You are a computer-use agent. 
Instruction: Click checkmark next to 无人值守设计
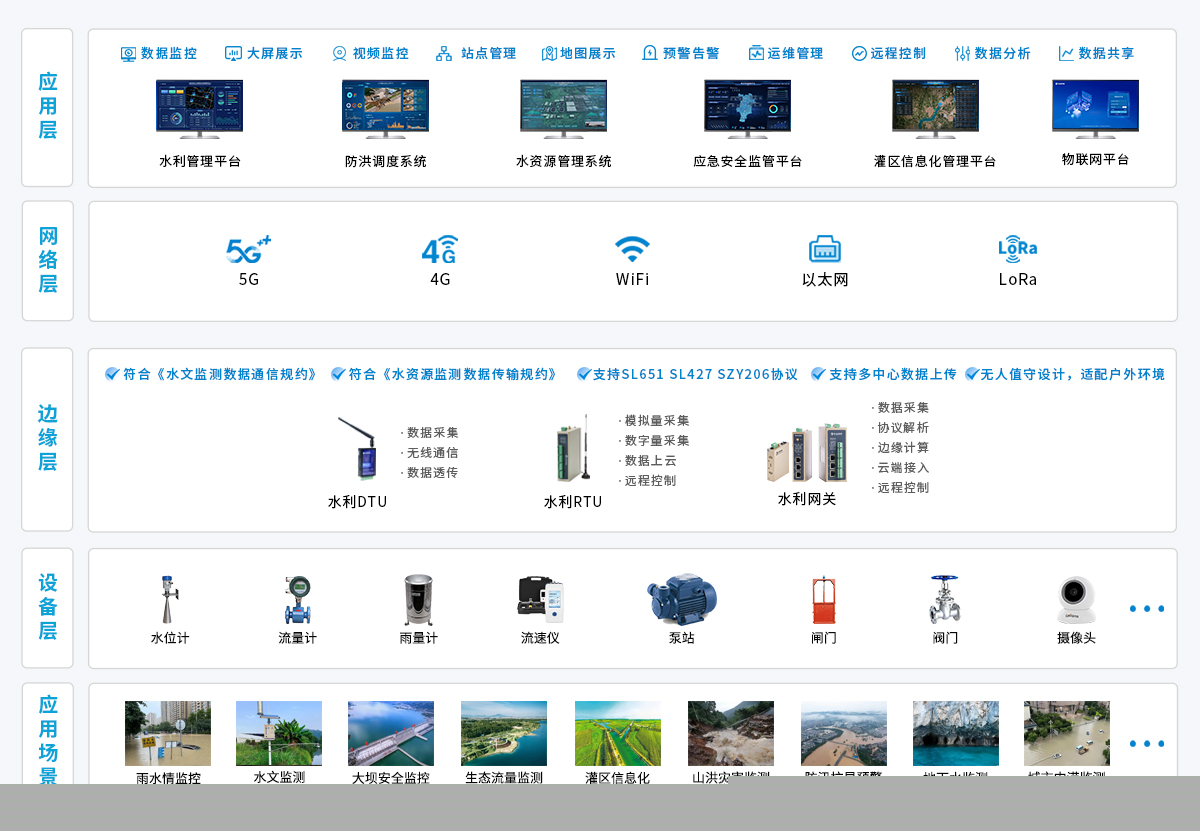coord(971,374)
